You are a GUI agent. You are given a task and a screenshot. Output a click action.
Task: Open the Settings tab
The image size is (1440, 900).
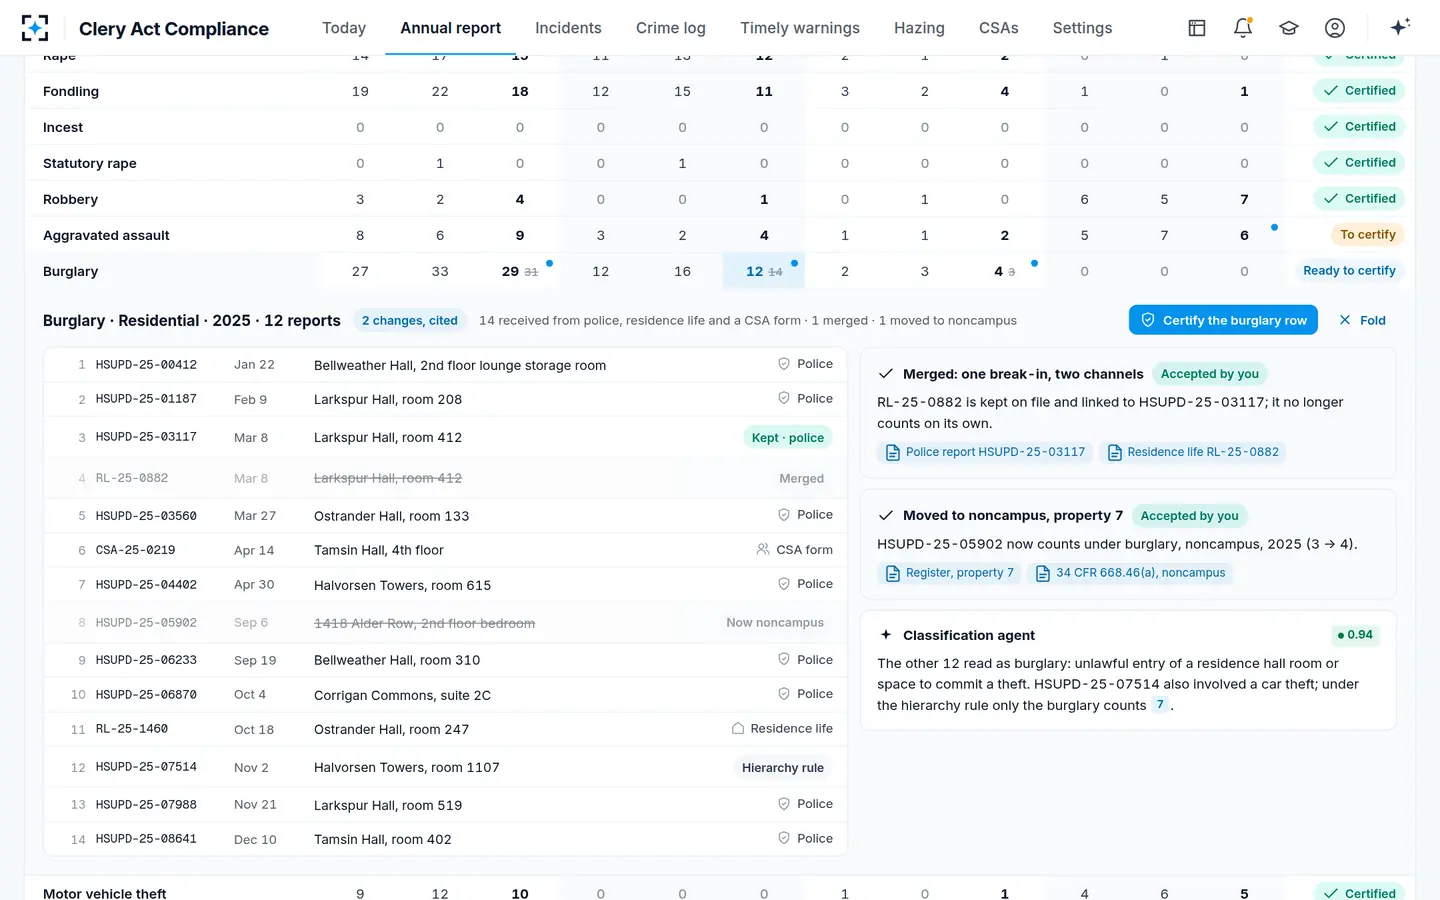[x=1082, y=28]
